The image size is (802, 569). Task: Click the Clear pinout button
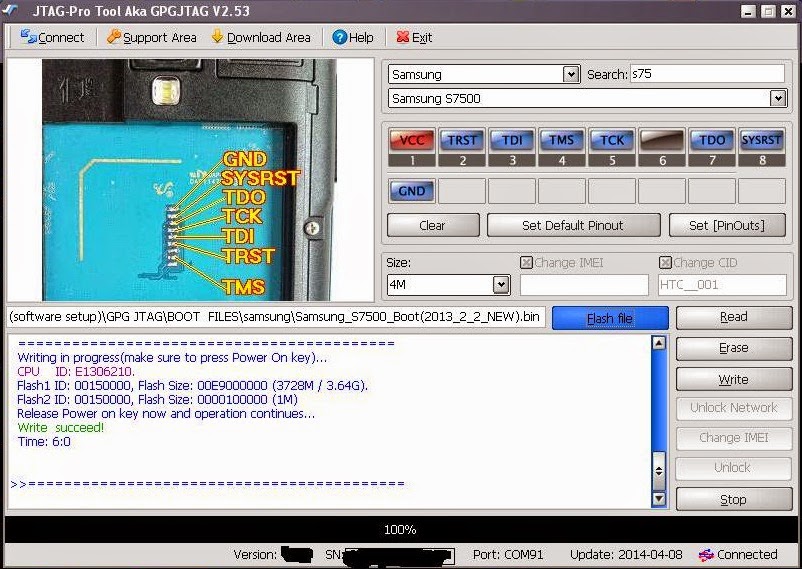(x=433, y=226)
